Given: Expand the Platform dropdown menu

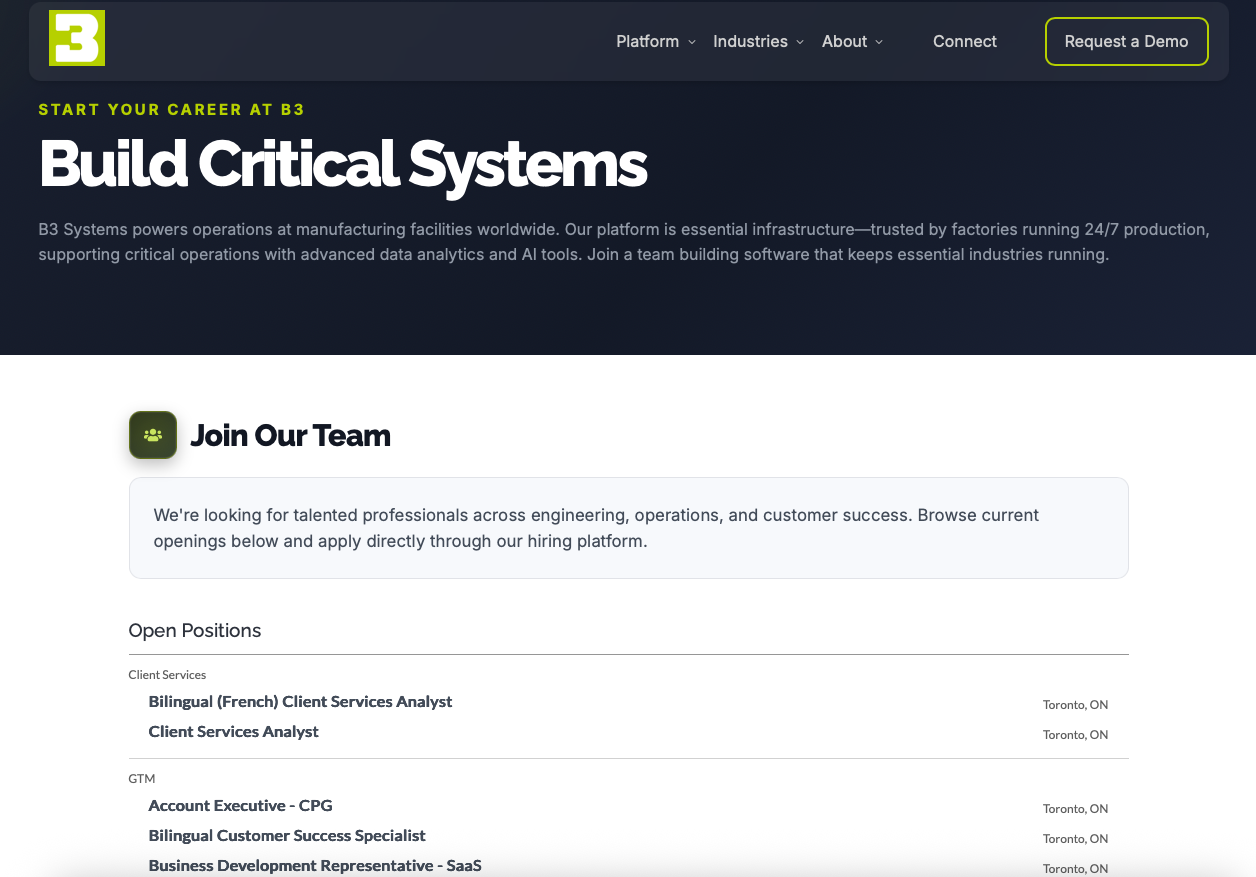Looking at the screenshot, I should click(656, 42).
